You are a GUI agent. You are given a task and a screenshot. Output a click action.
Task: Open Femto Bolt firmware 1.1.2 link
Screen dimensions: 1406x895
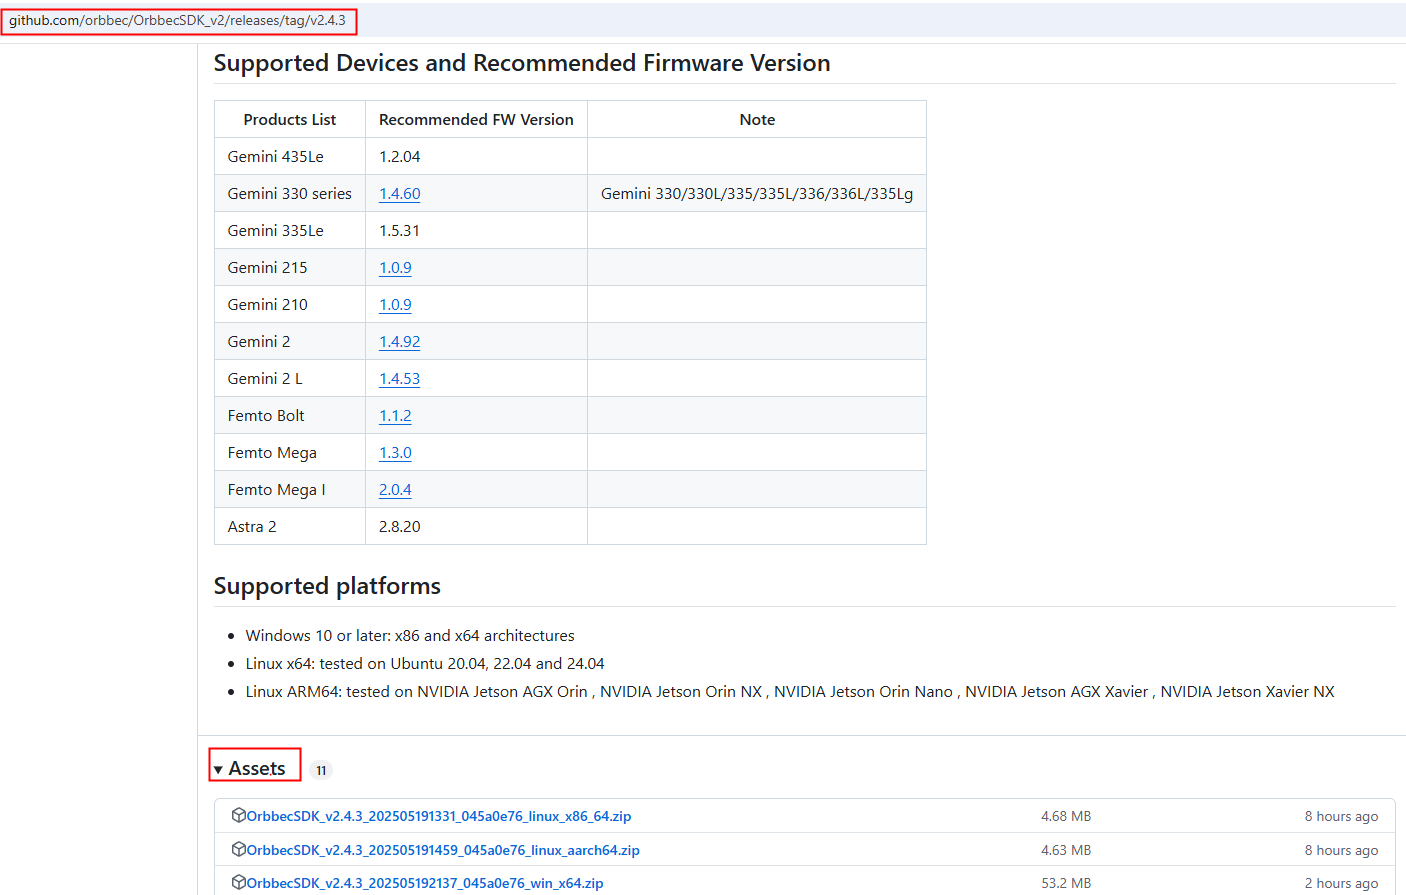coord(395,416)
